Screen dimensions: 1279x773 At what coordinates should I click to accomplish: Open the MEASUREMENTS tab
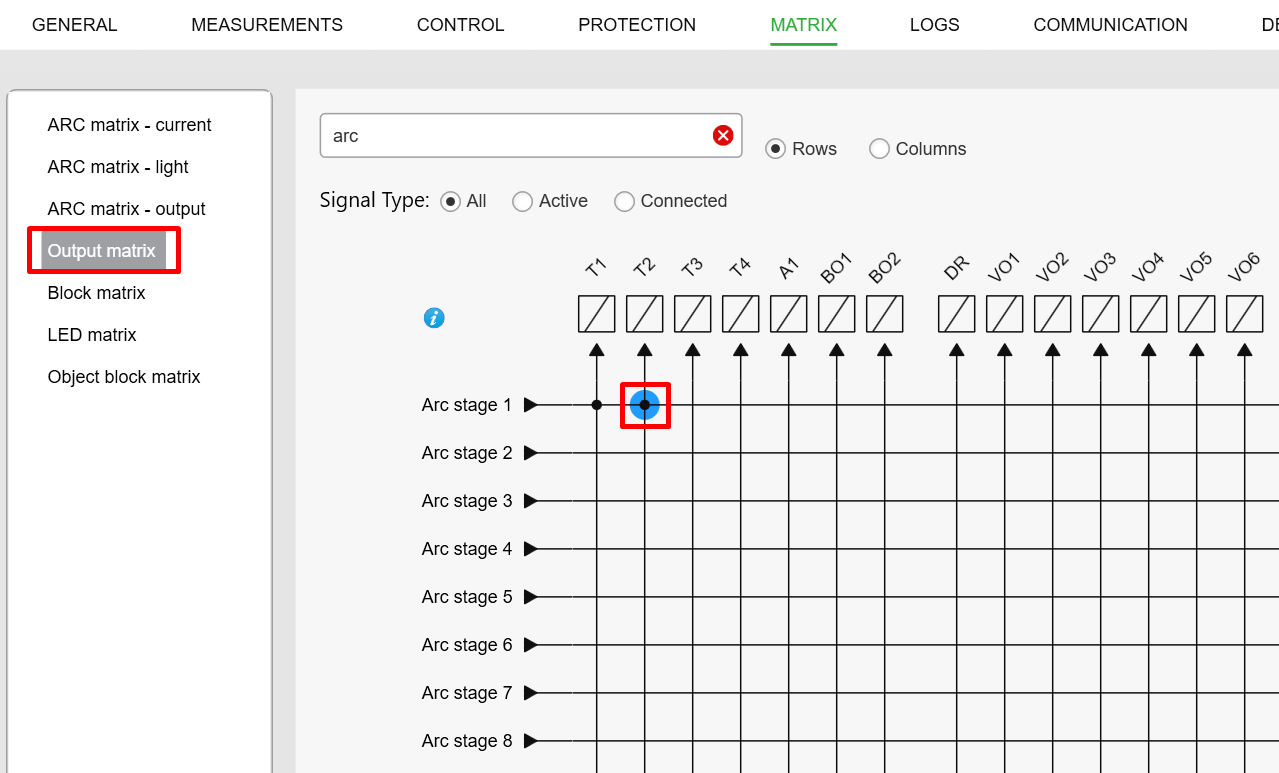pos(267,25)
